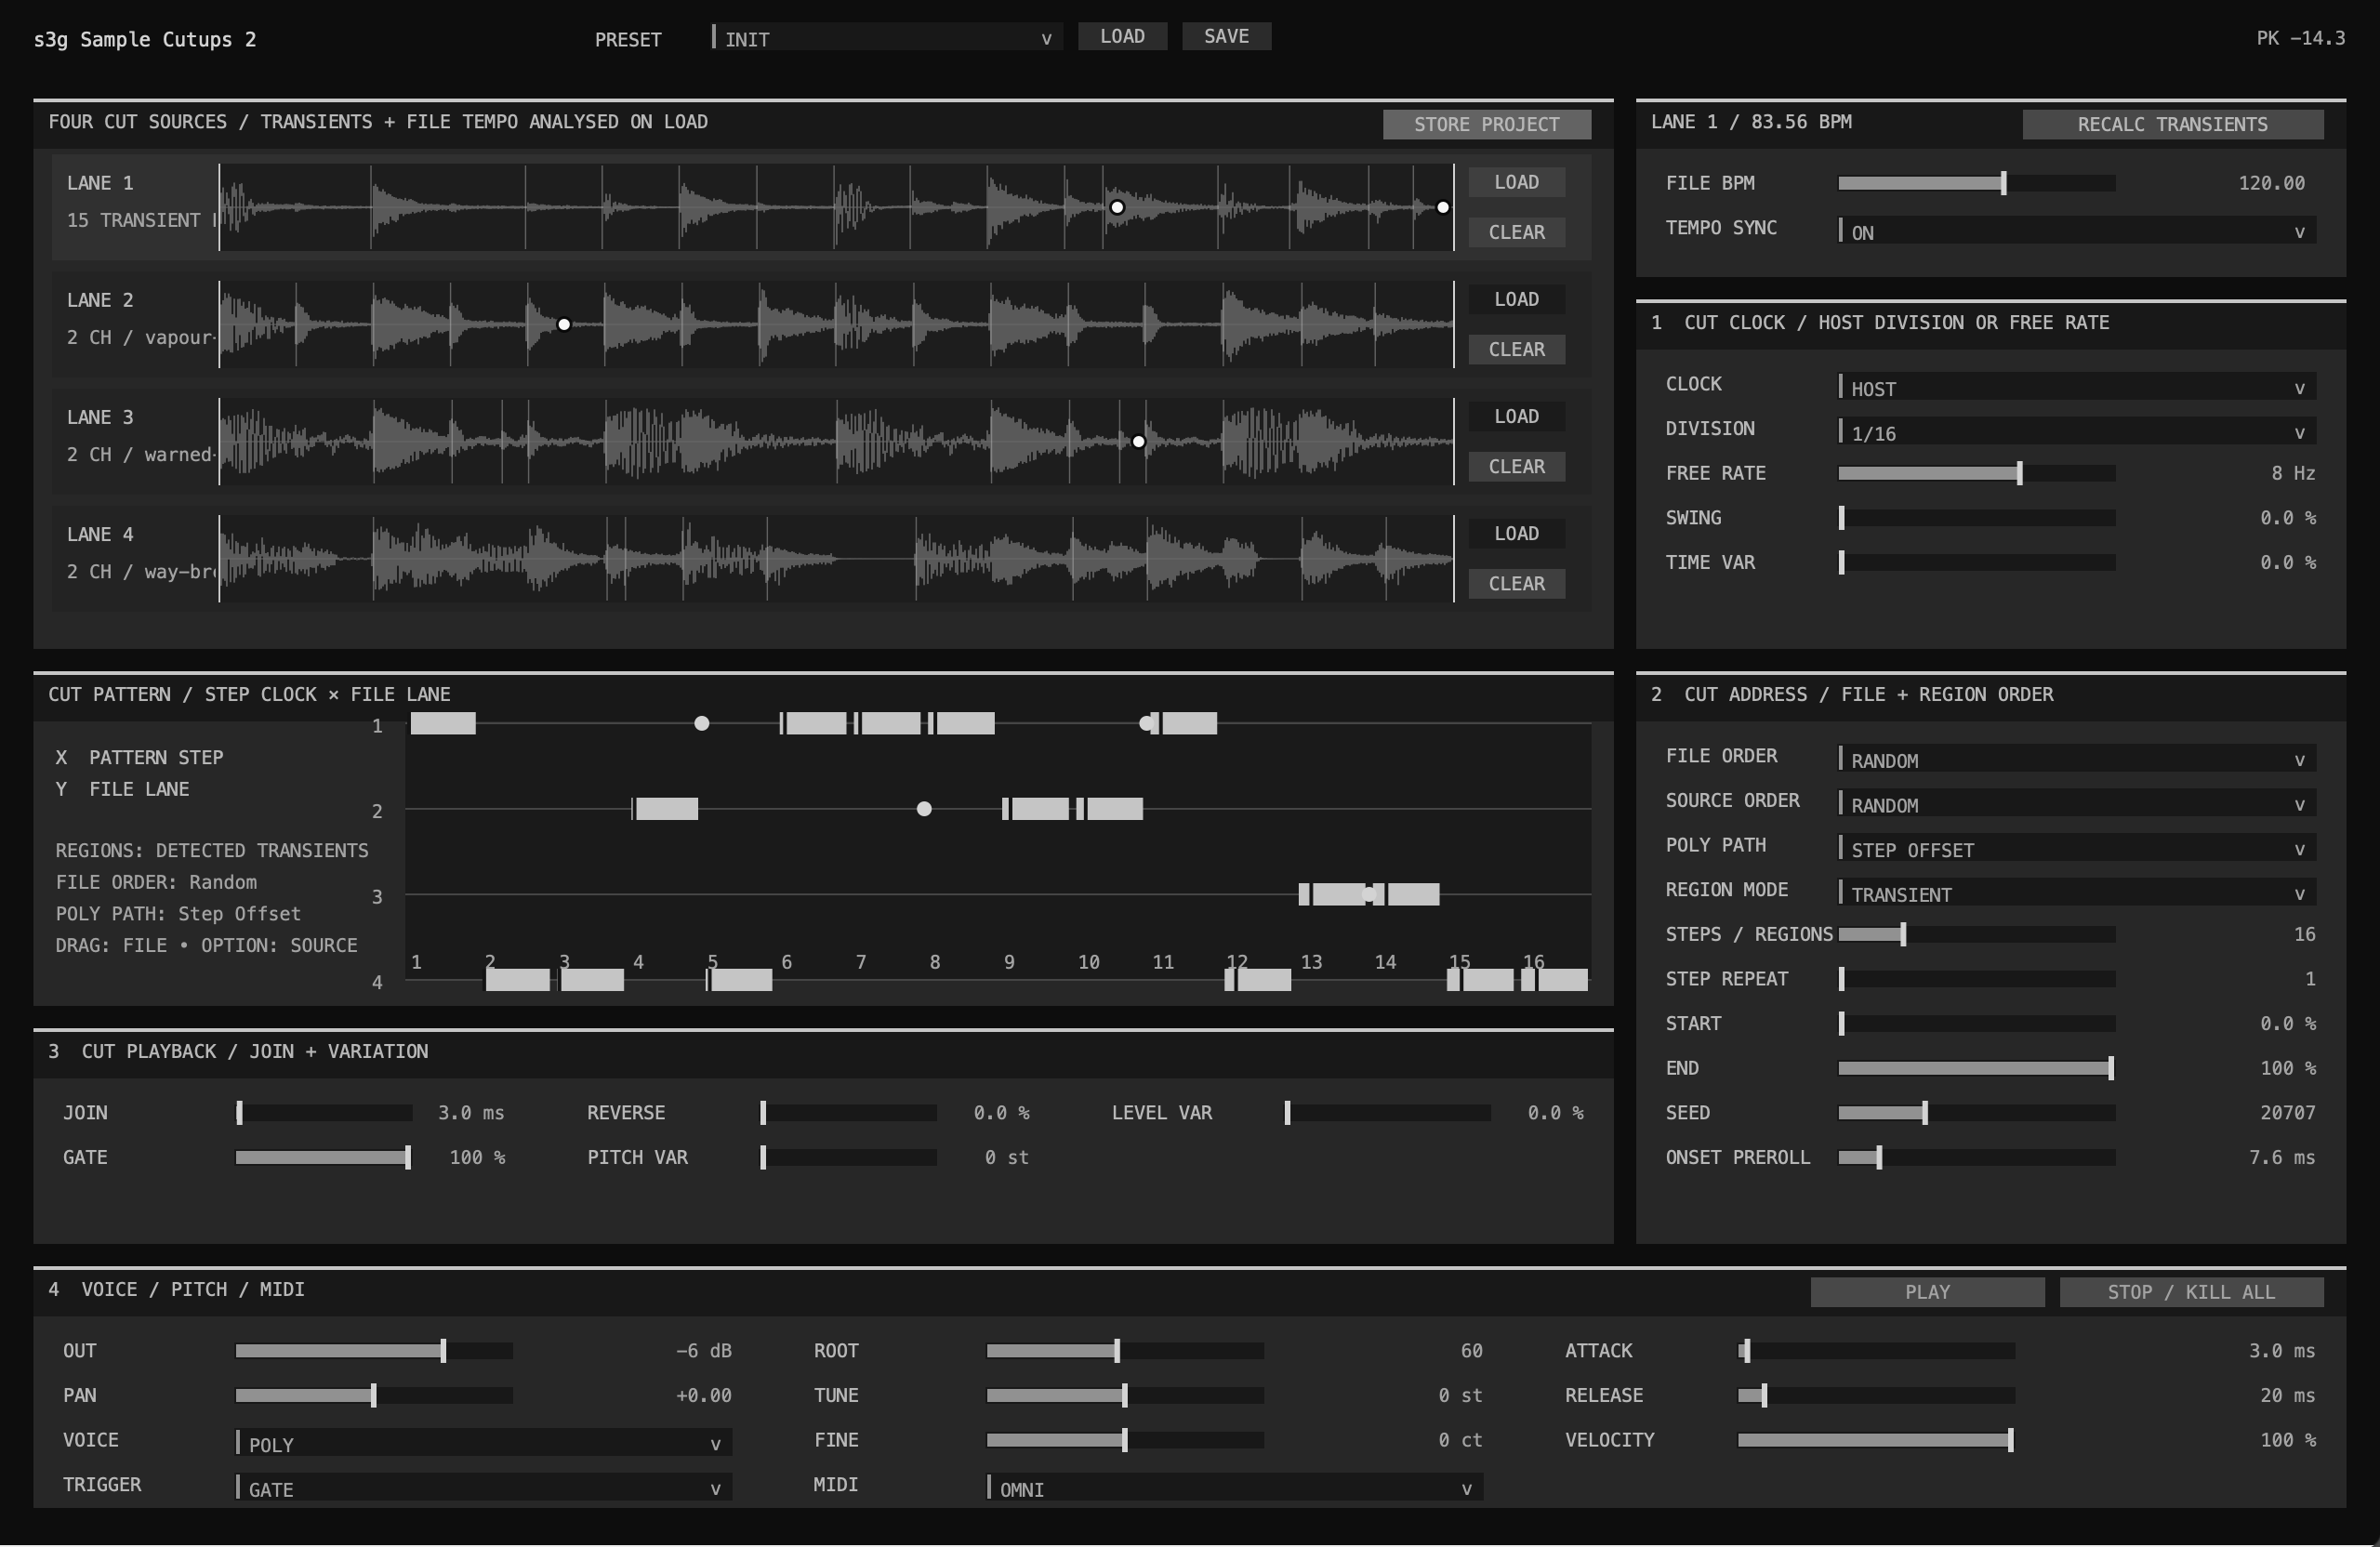
Task: Open the TRIGGER mode dropdown
Action: tap(484, 1487)
